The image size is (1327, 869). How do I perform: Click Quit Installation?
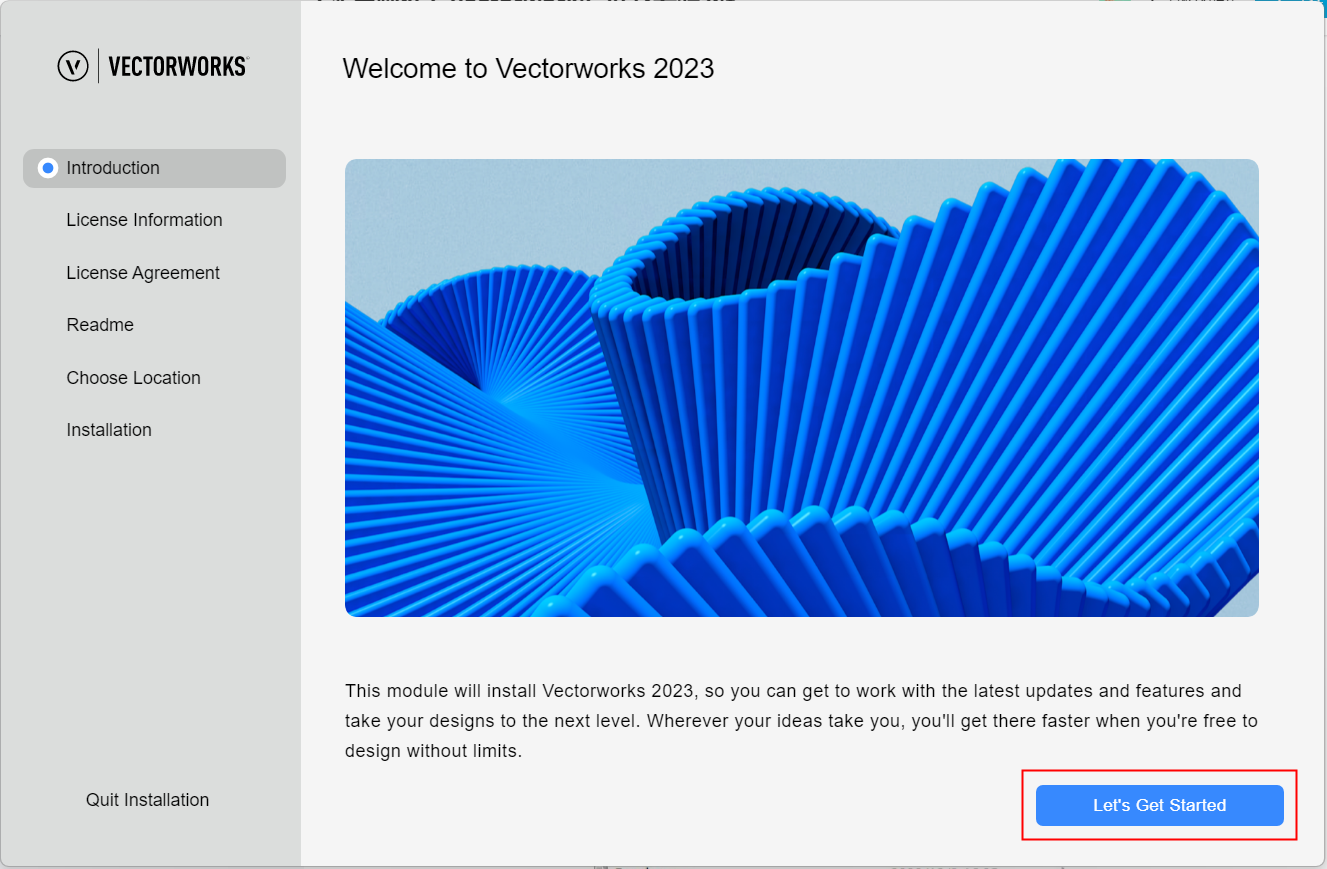pos(147,800)
